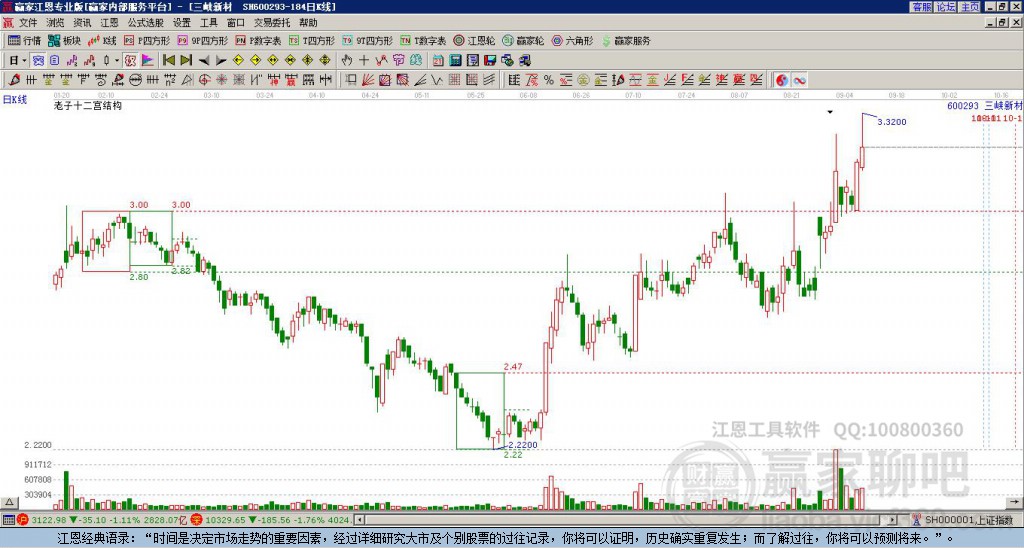Click the 10329.65 Shenzhen index status value
Viewport: 1024px width, 548px height.
[x=225, y=520]
